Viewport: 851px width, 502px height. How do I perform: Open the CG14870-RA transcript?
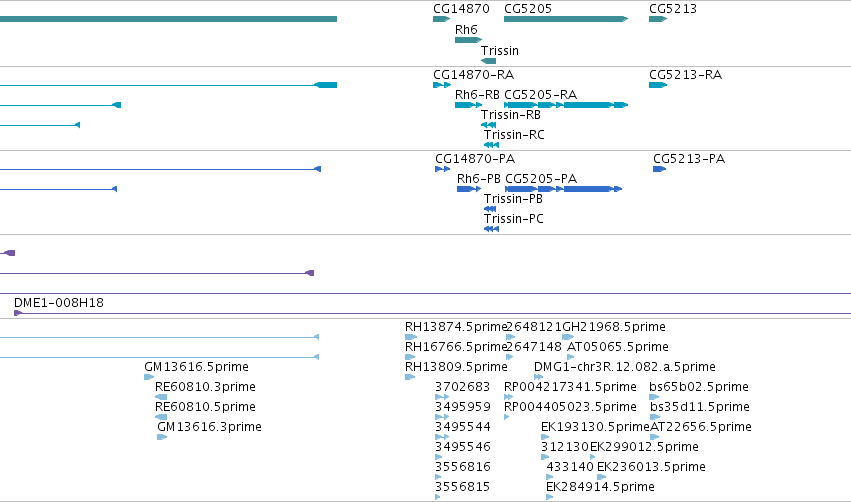coord(442,85)
